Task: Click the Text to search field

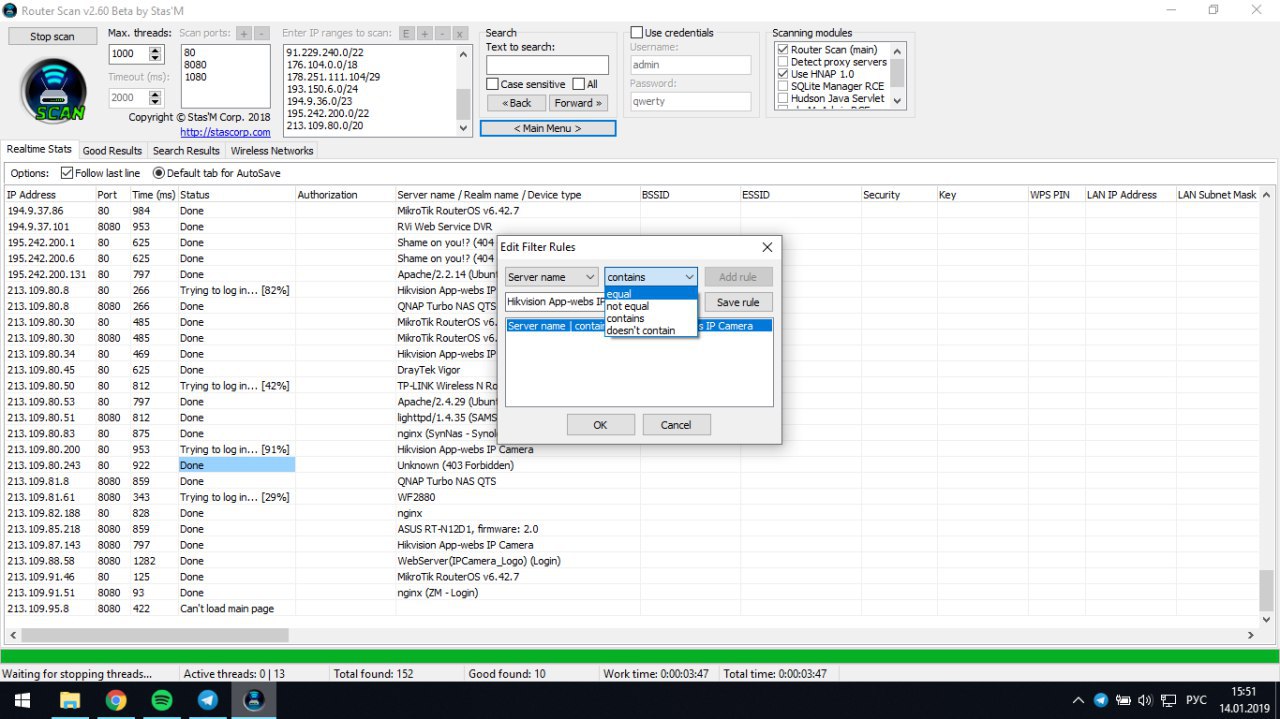Action: [x=547, y=65]
